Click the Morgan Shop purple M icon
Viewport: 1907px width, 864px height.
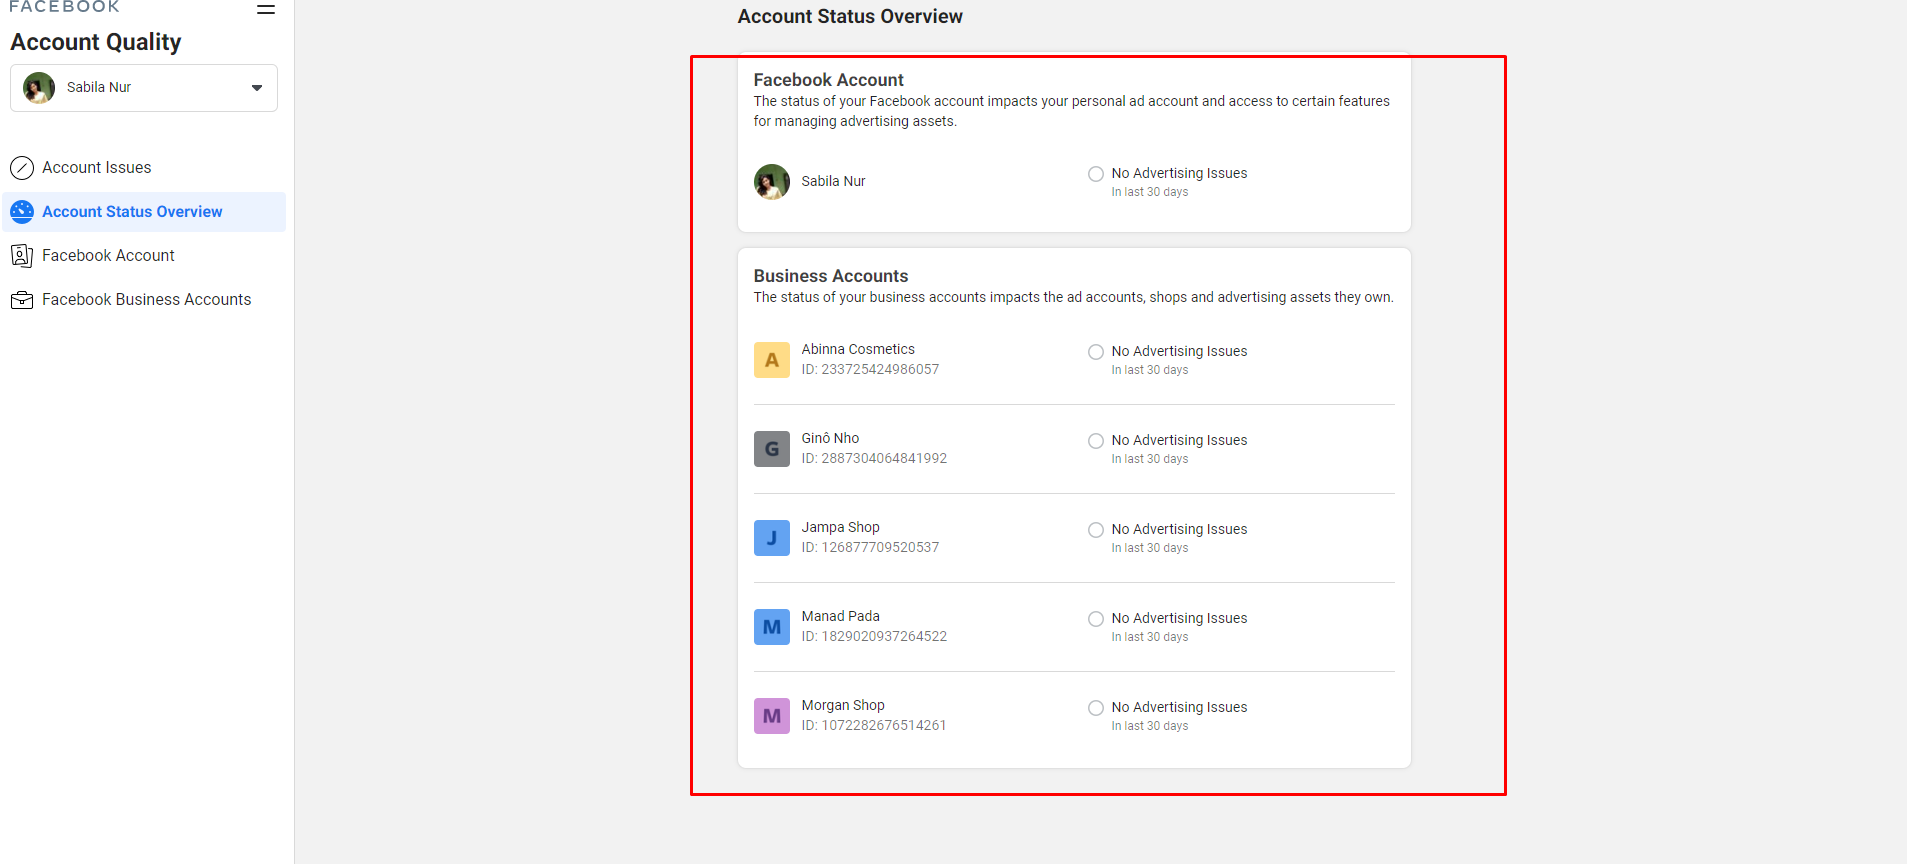771,716
